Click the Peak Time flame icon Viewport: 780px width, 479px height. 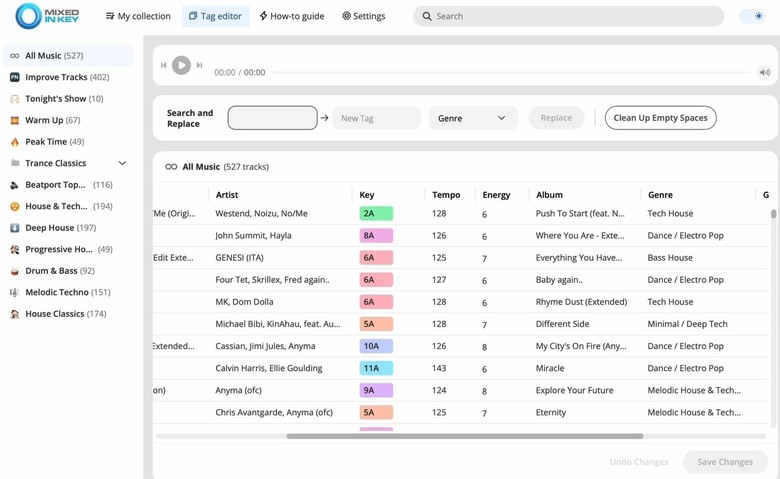click(x=15, y=142)
